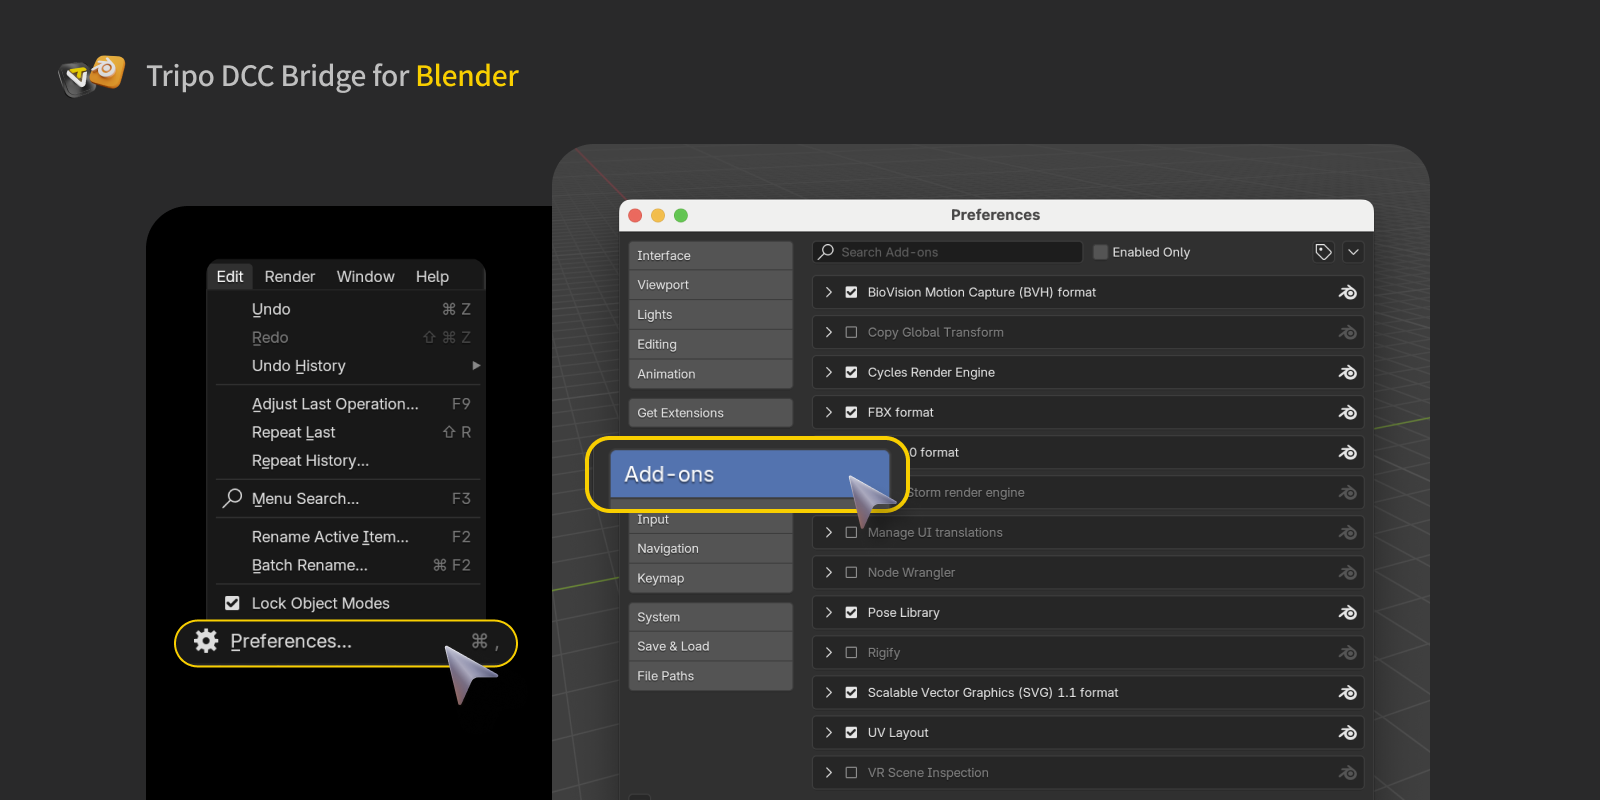
Task: Open the Render menu
Action: [x=289, y=276]
